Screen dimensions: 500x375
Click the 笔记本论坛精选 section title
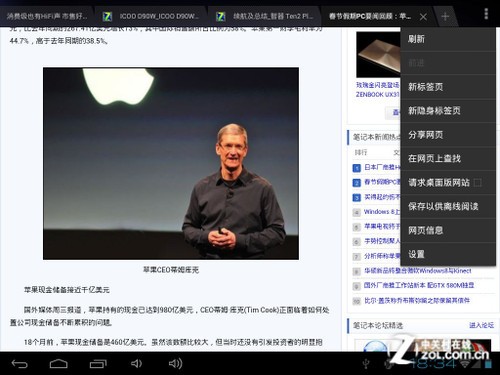[x=378, y=325]
